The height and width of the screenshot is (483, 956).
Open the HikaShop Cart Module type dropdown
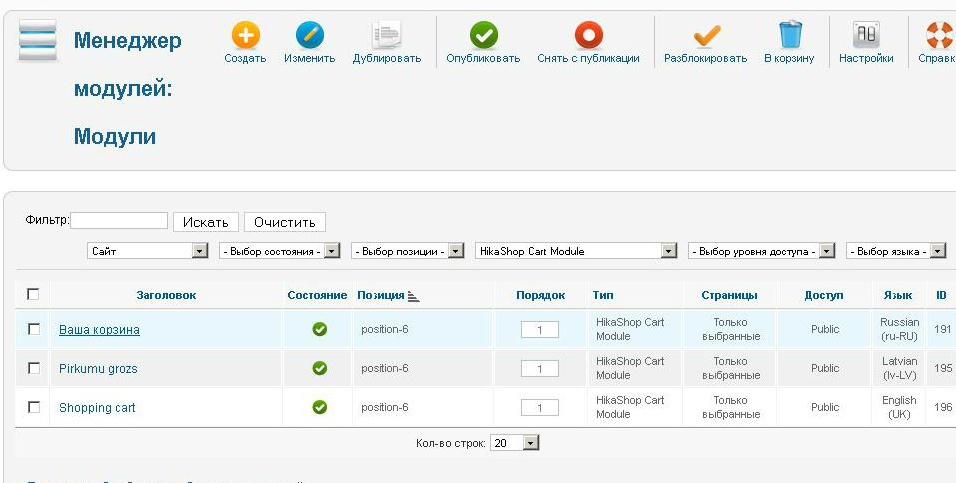pyautogui.click(x=576, y=251)
